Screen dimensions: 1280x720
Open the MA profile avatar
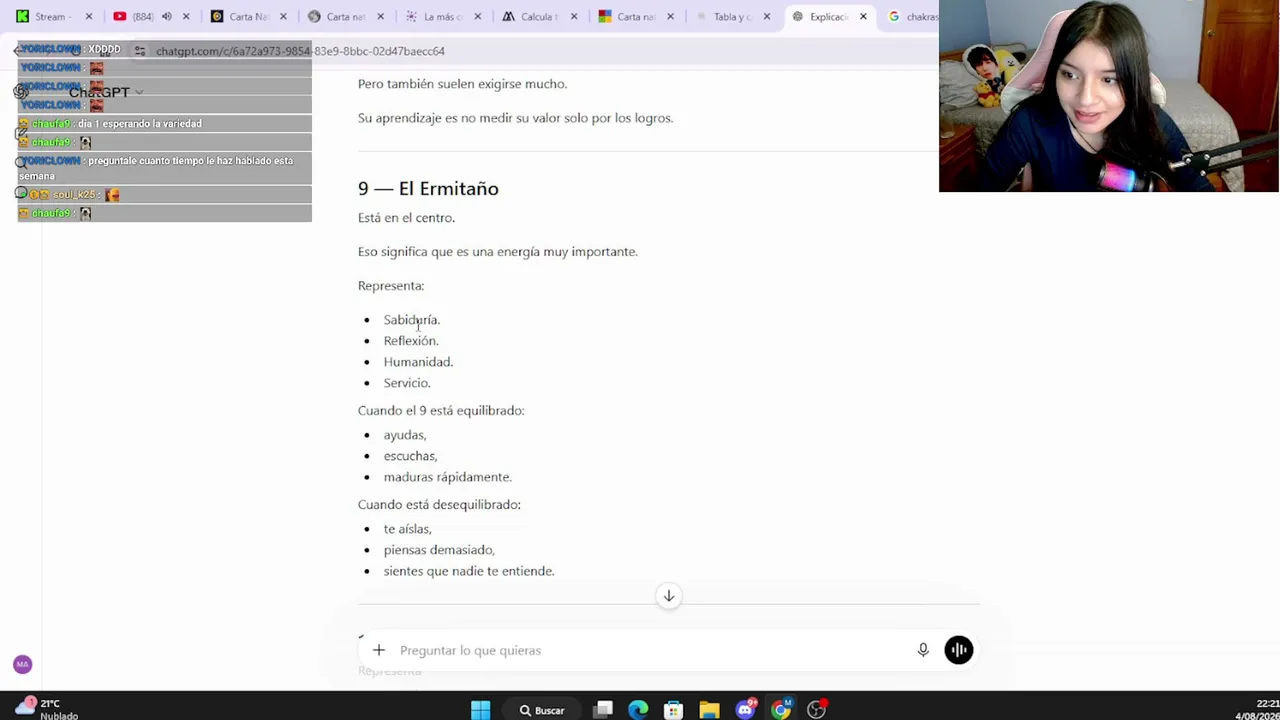click(x=22, y=664)
